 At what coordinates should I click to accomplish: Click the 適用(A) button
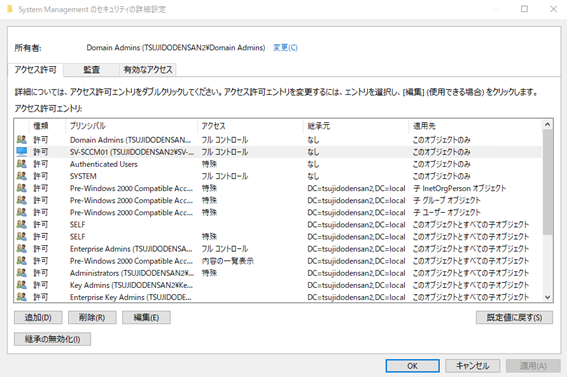(x=533, y=366)
